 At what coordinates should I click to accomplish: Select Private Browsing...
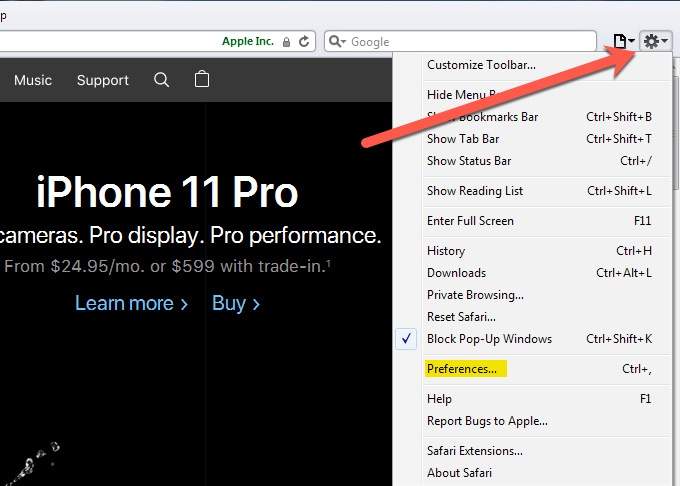(475, 295)
